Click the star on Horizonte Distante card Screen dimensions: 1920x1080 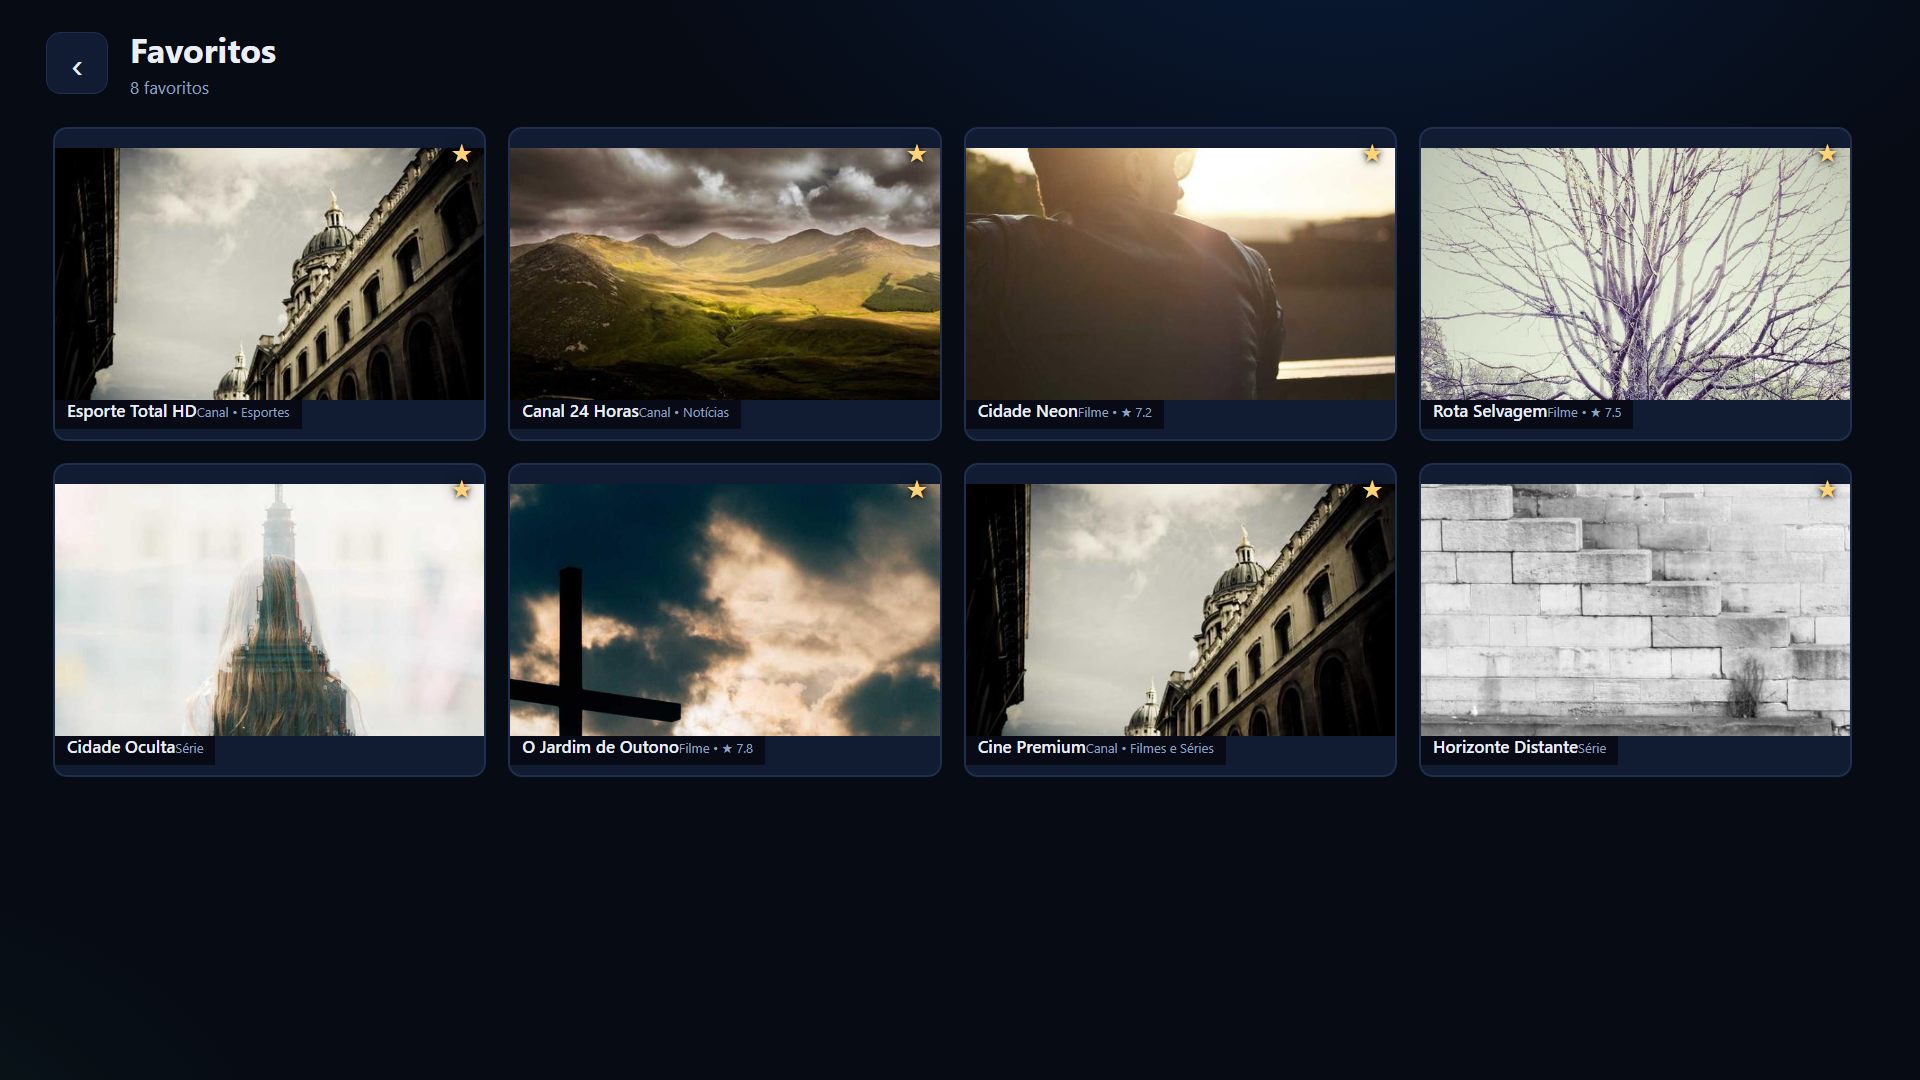click(1828, 490)
